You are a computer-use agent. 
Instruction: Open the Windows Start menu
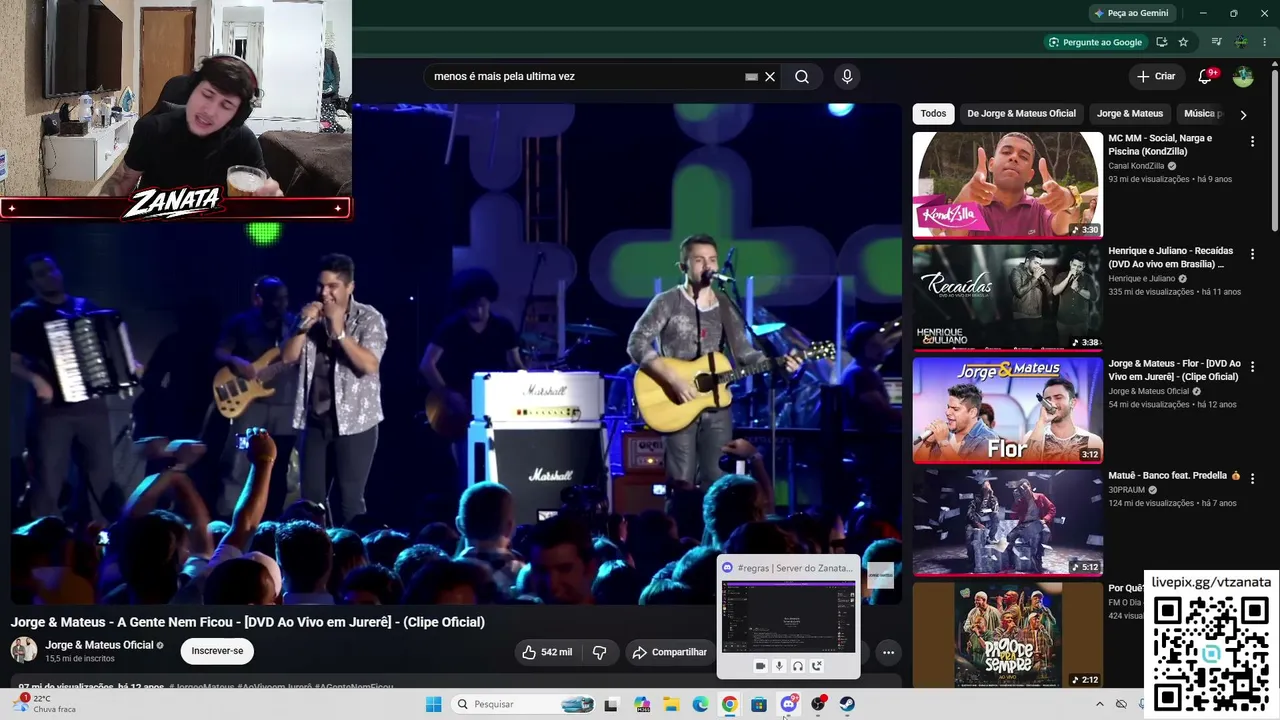click(433, 705)
